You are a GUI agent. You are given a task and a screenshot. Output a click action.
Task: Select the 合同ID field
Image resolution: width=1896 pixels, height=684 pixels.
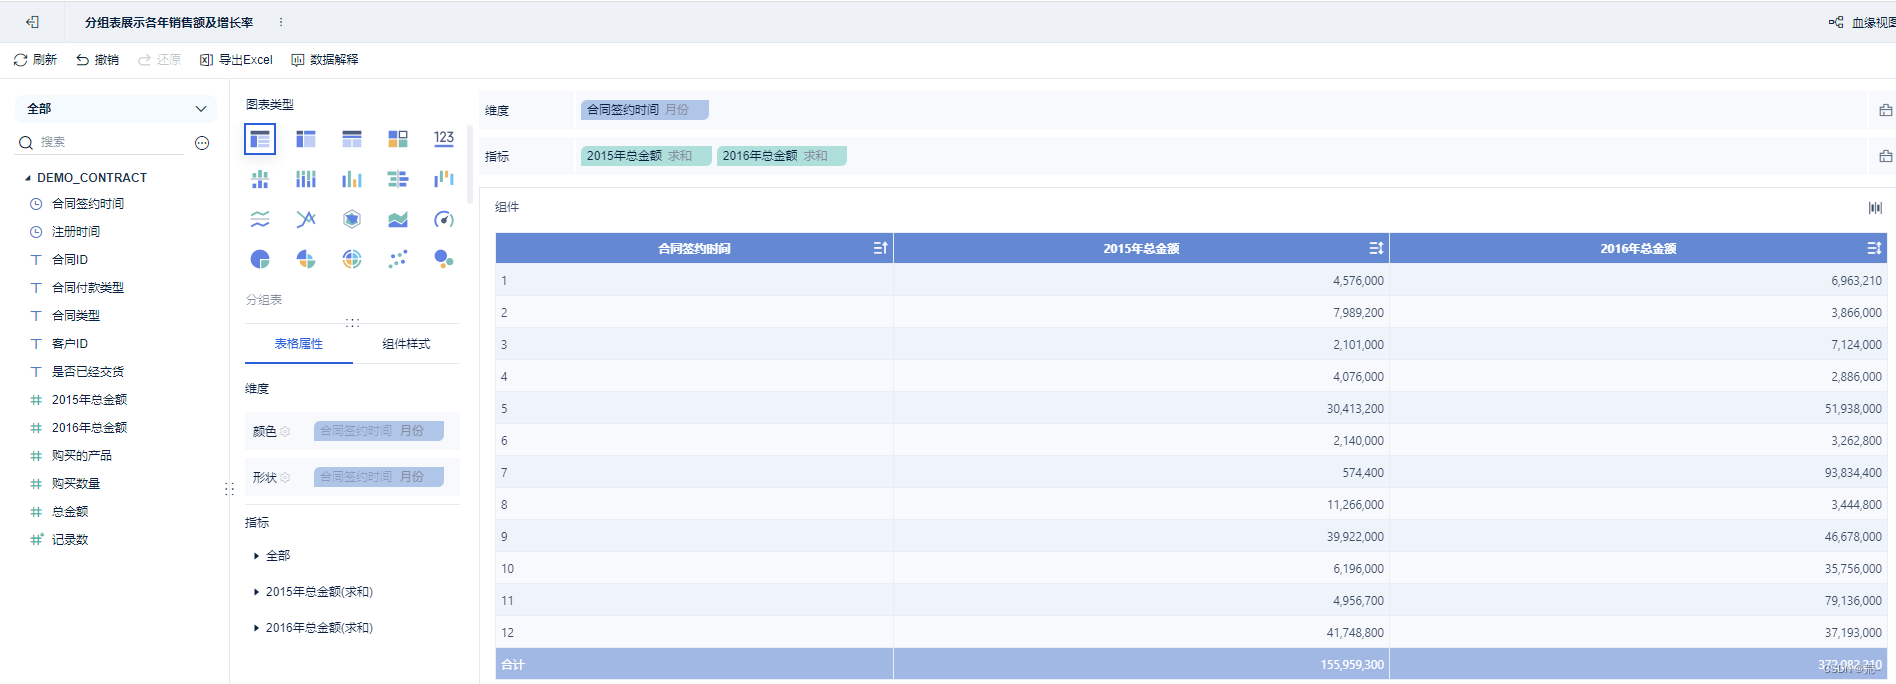click(x=70, y=260)
